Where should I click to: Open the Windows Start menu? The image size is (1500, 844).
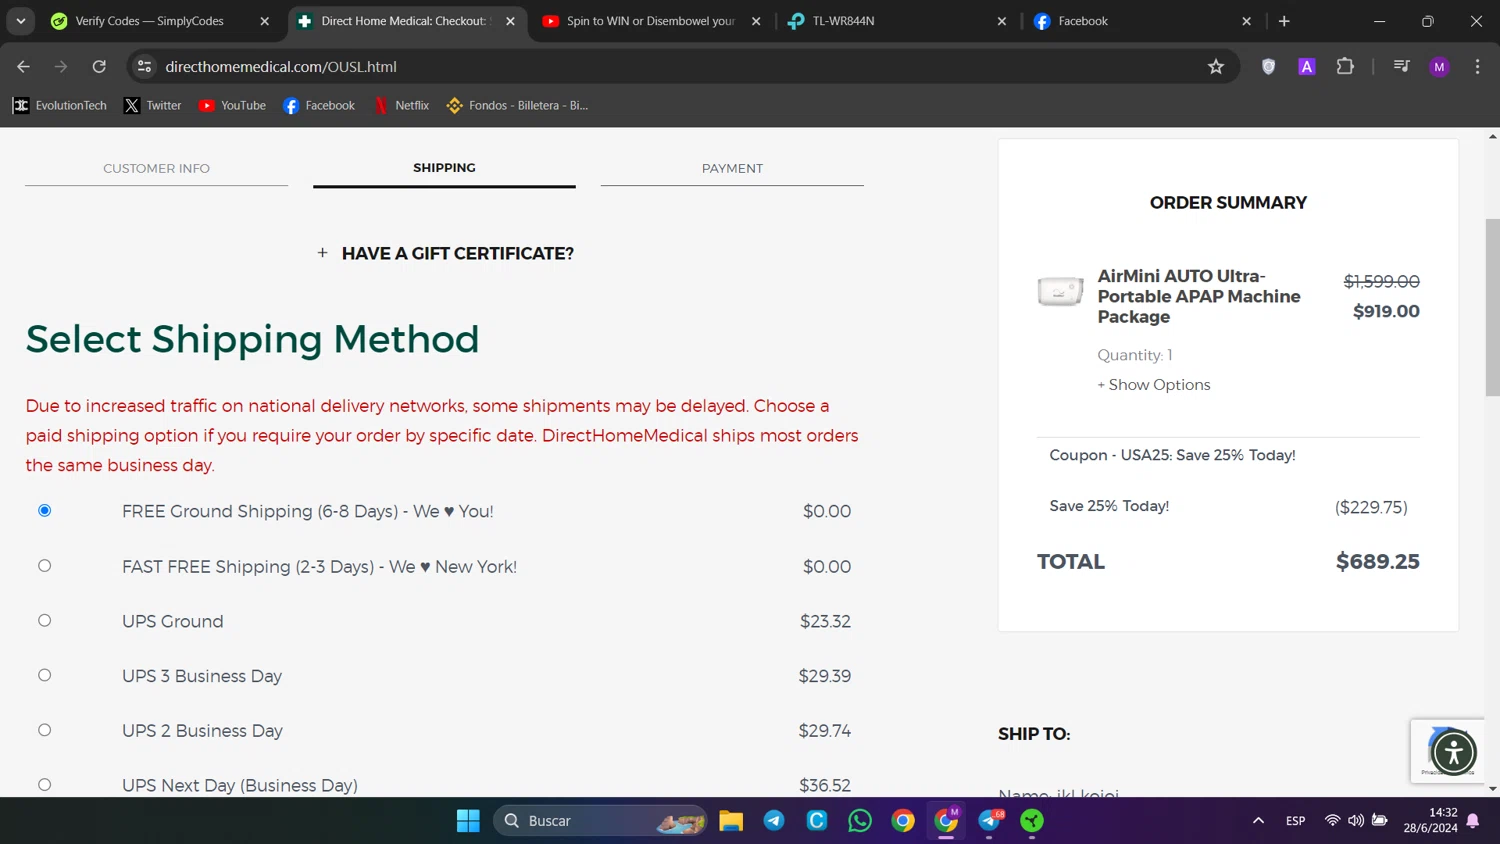click(x=468, y=821)
